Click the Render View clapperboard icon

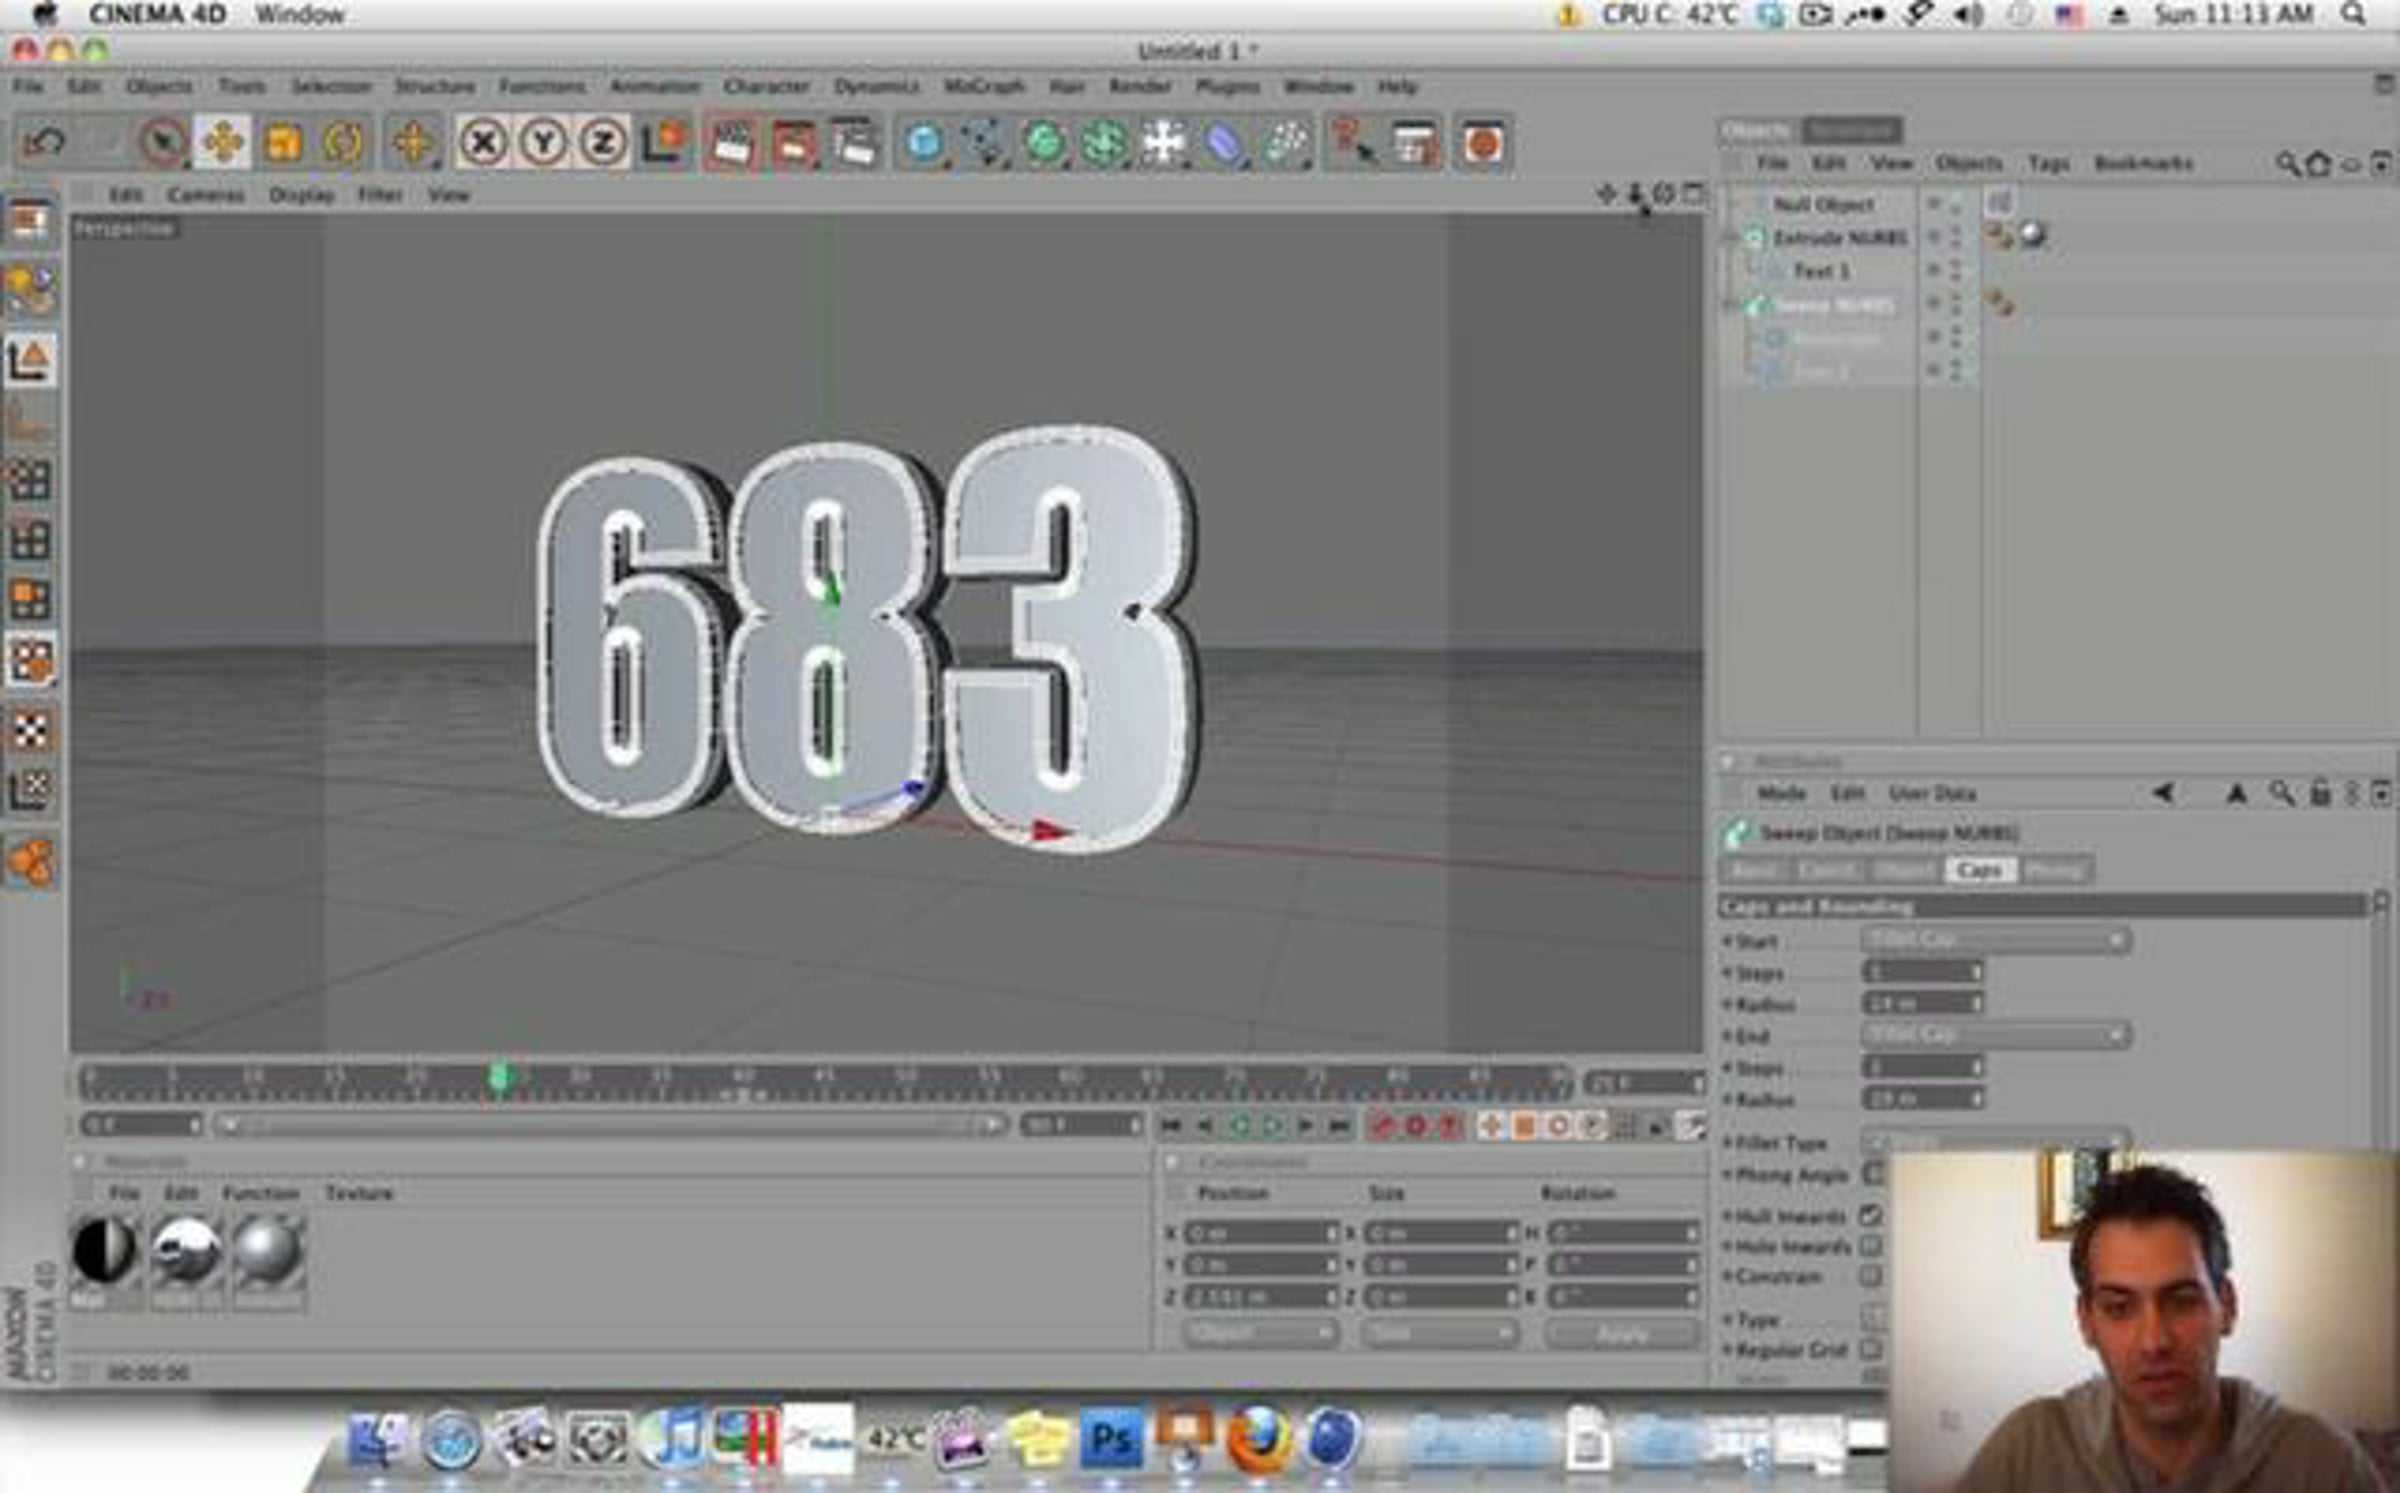point(729,143)
